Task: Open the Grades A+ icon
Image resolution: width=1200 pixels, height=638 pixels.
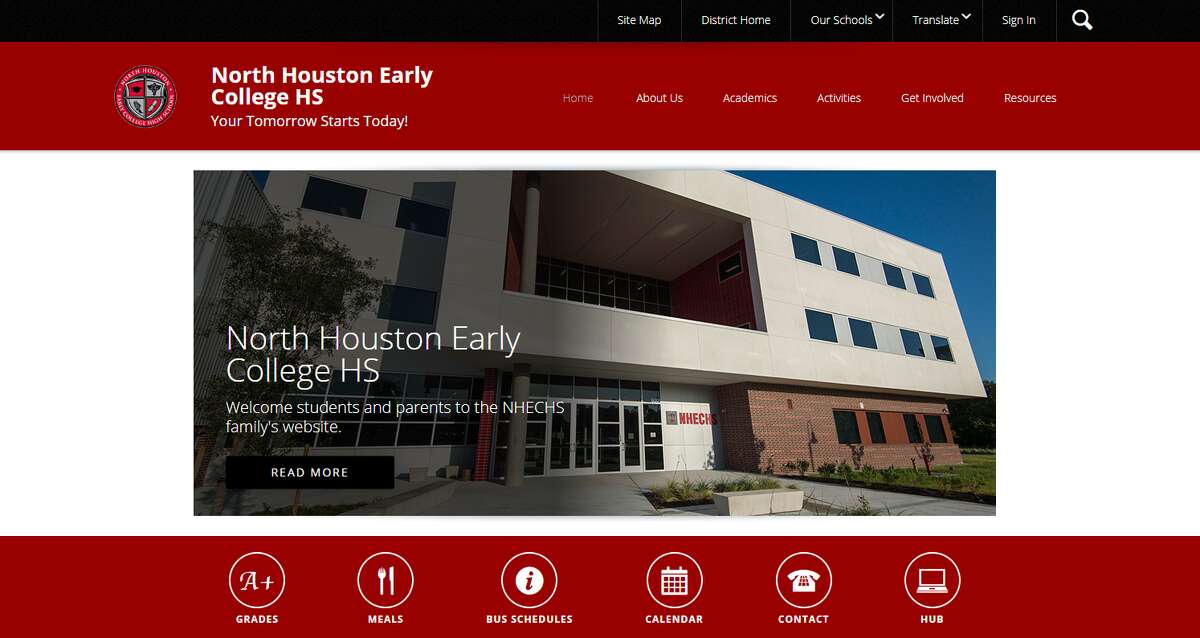Action: coord(257,580)
